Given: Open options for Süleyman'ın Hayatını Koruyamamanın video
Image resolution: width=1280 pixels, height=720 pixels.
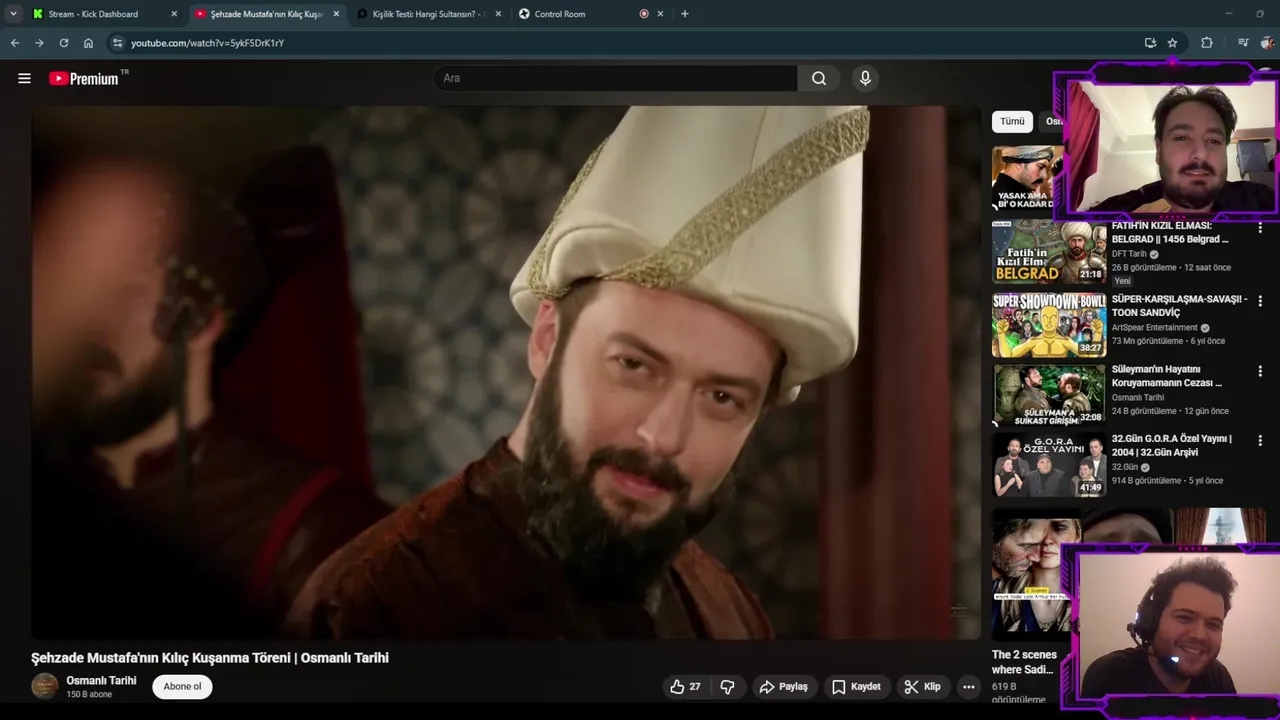Looking at the screenshot, I should pyautogui.click(x=1260, y=371).
